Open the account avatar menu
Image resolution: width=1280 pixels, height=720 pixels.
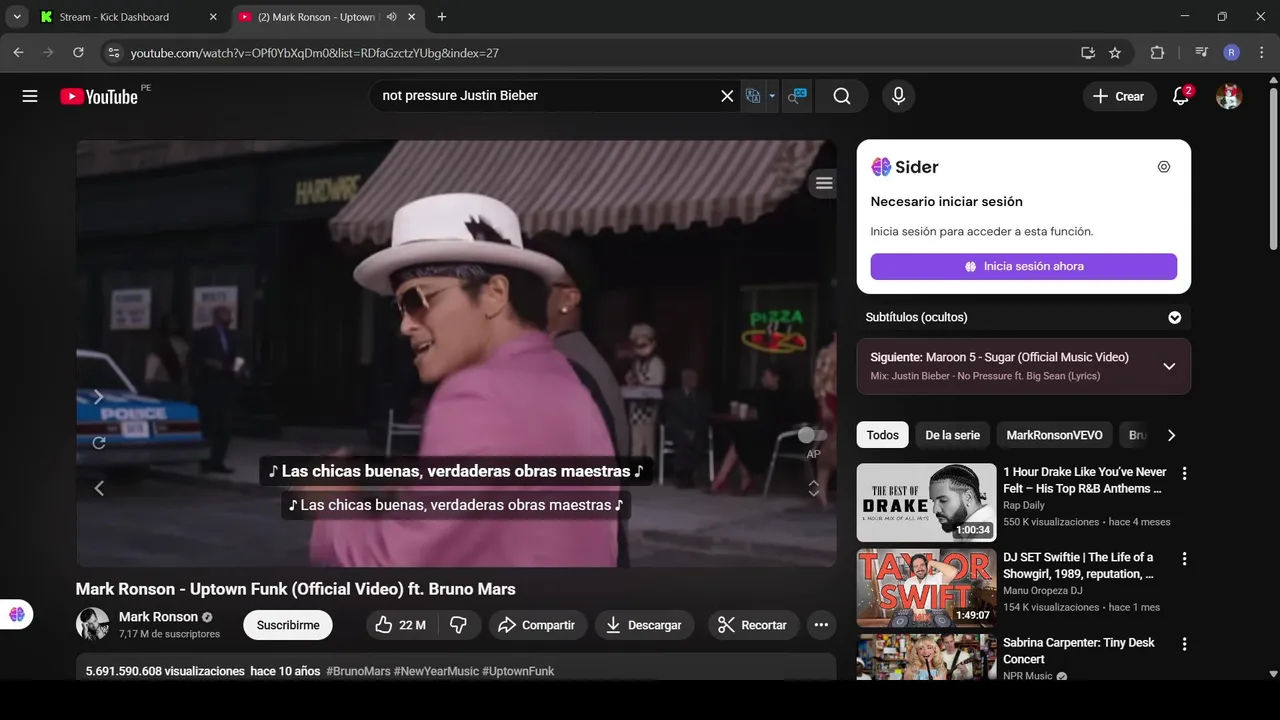[1229, 96]
